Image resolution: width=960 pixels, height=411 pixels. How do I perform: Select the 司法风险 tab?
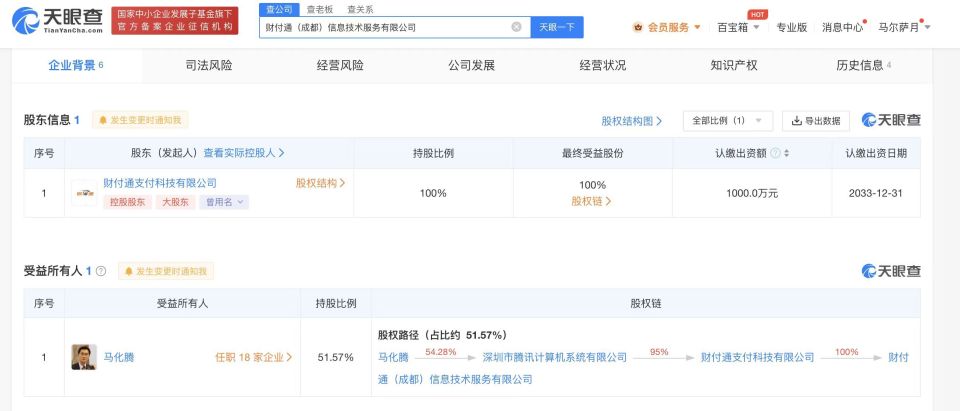tap(209, 66)
